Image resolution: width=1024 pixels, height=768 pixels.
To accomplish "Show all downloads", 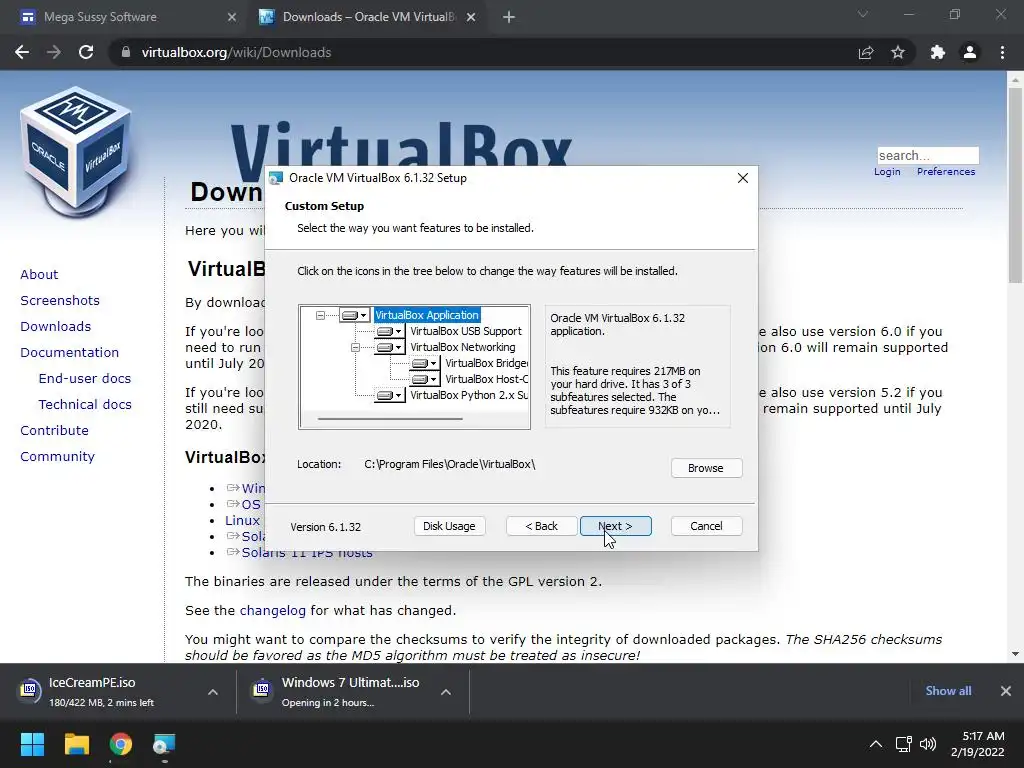I will pyautogui.click(x=948, y=691).
